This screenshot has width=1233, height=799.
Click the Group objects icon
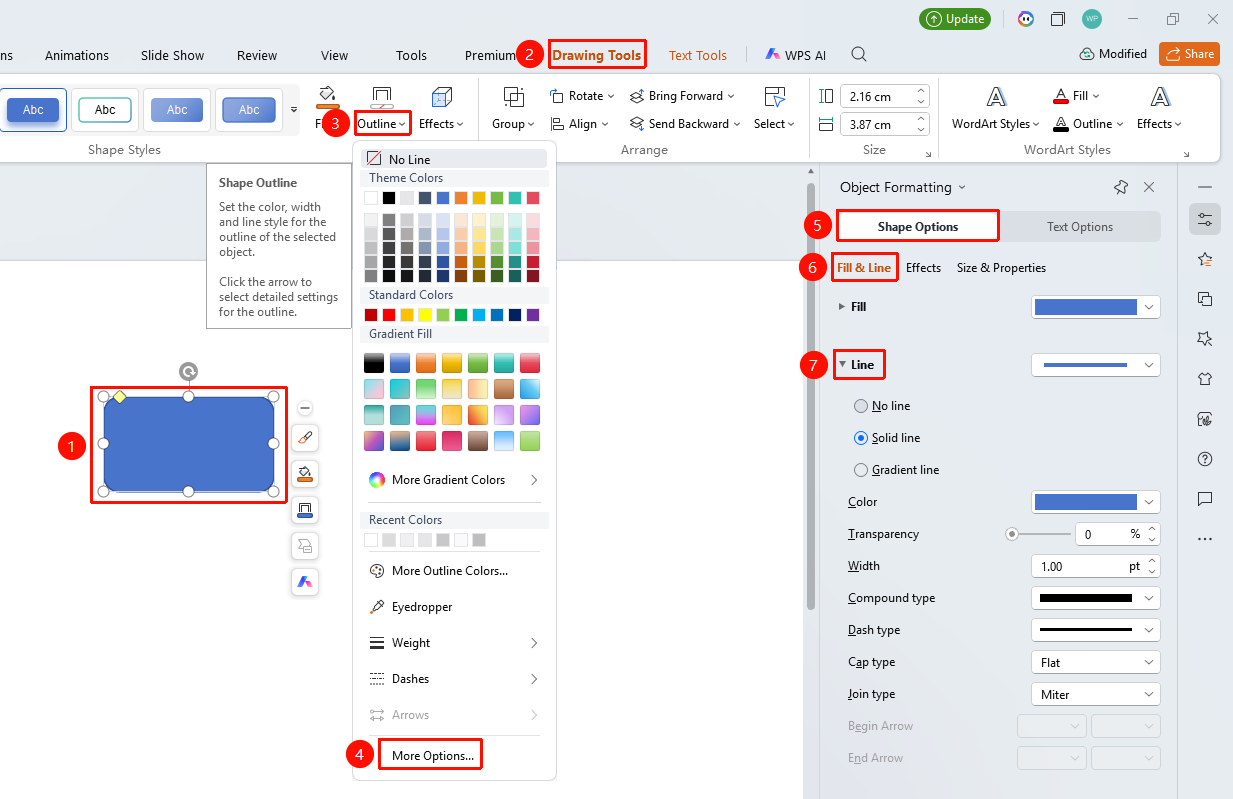click(x=514, y=97)
